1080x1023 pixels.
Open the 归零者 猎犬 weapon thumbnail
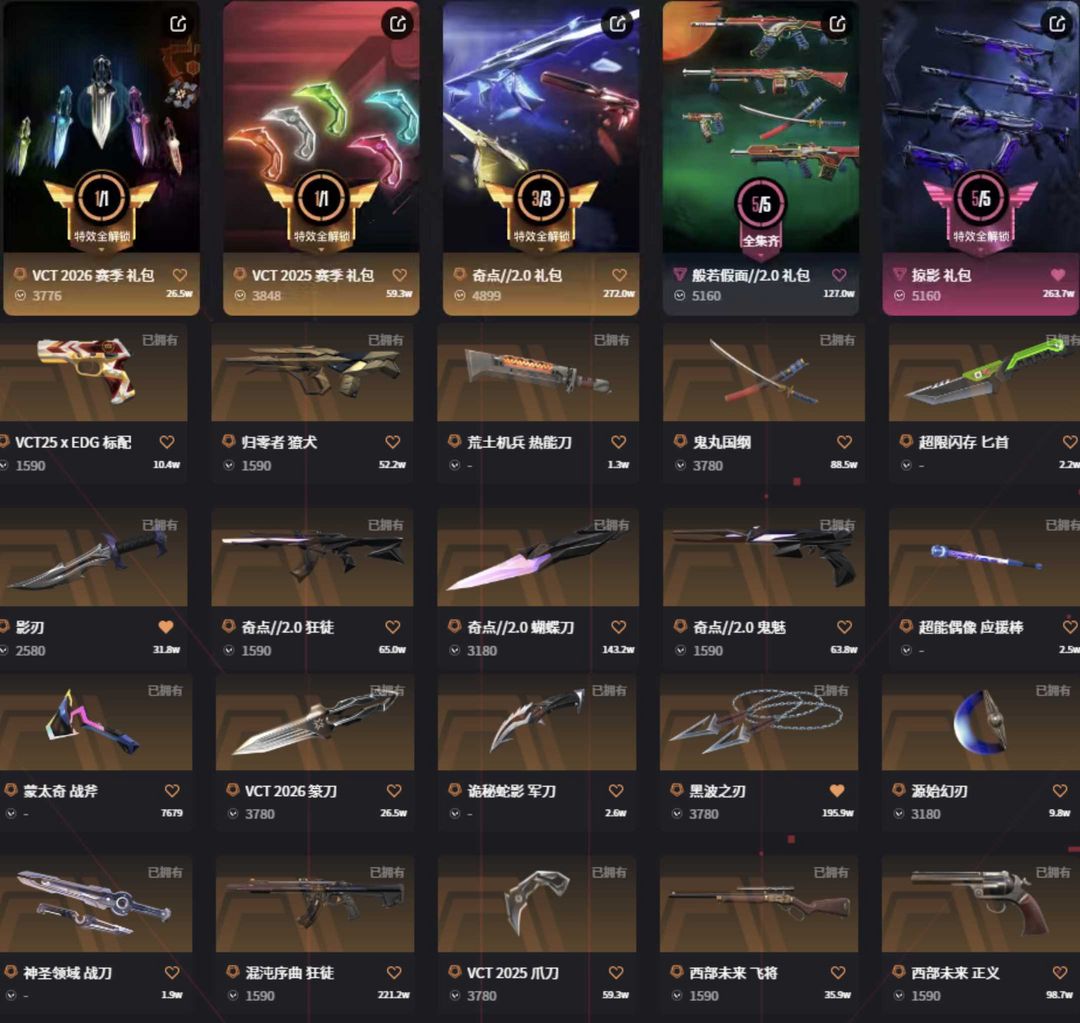tap(312, 373)
